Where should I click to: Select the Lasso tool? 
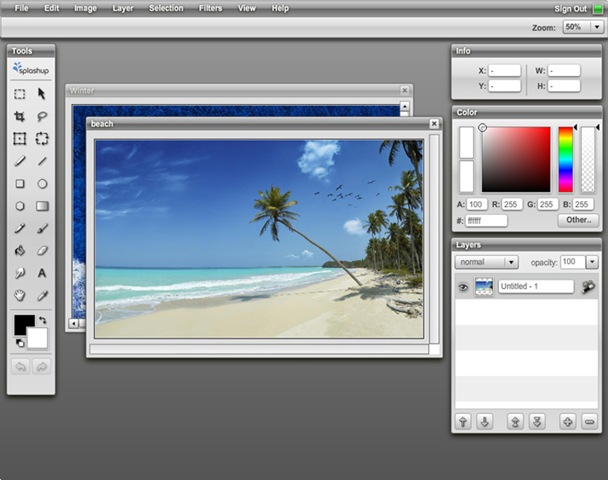[42, 116]
